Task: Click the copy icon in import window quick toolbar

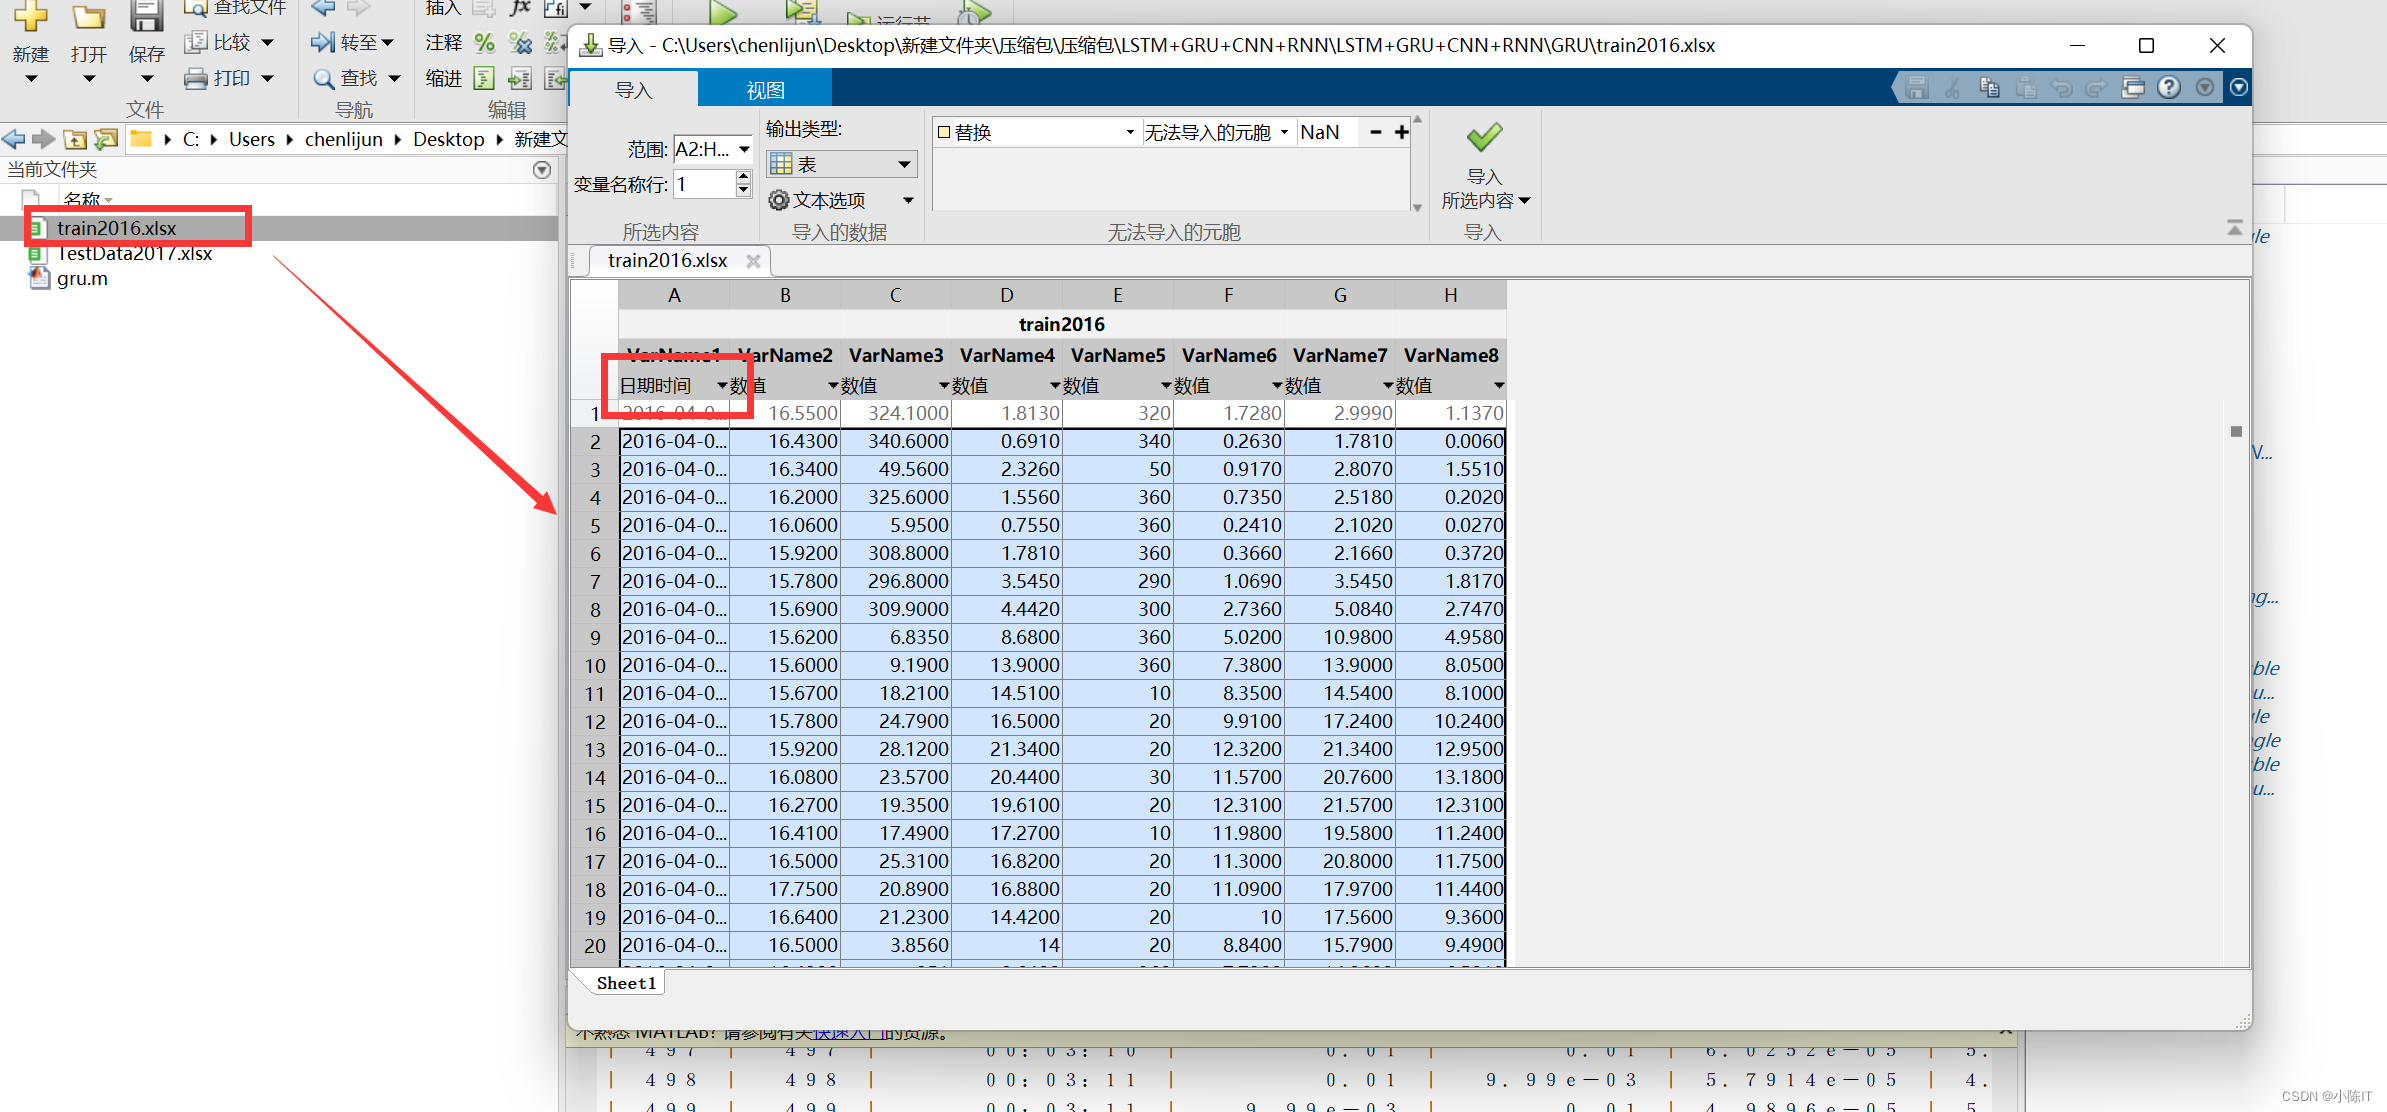Action: tap(1989, 87)
